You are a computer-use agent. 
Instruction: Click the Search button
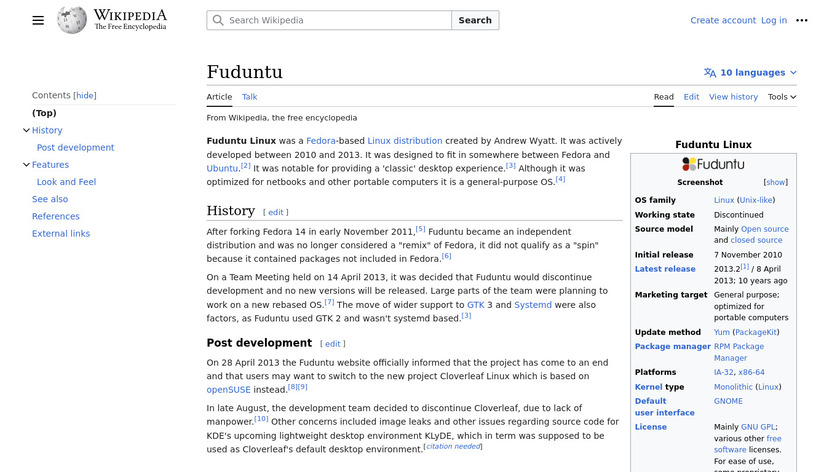click(x=475, y=20)
